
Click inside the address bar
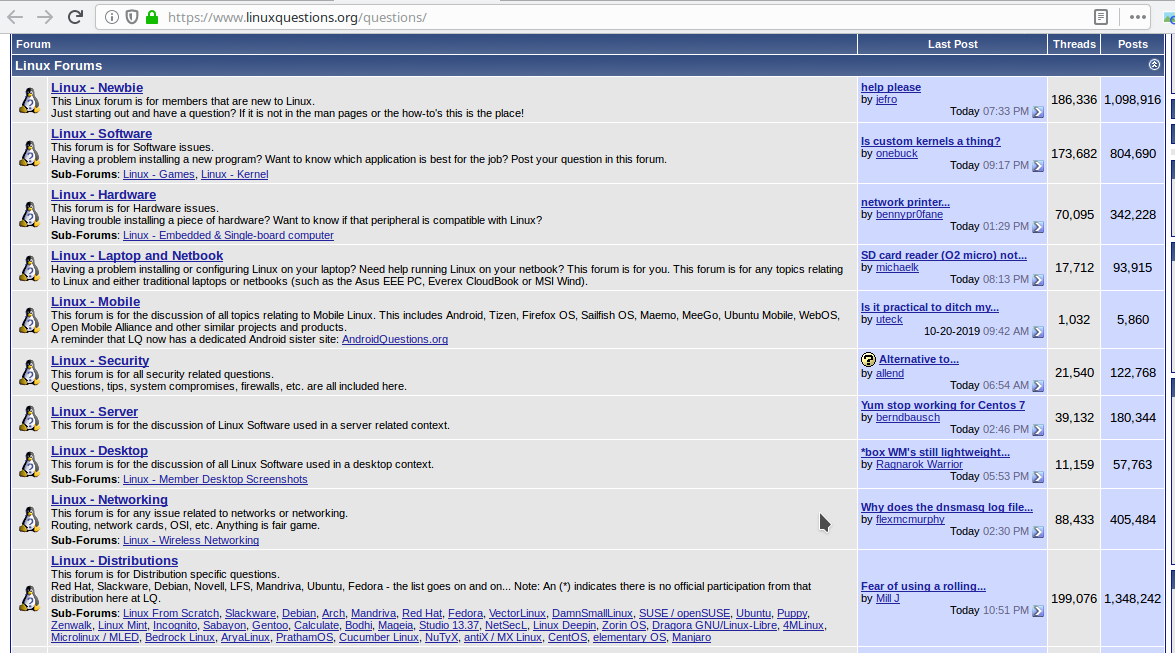click(x=400, y=17)
